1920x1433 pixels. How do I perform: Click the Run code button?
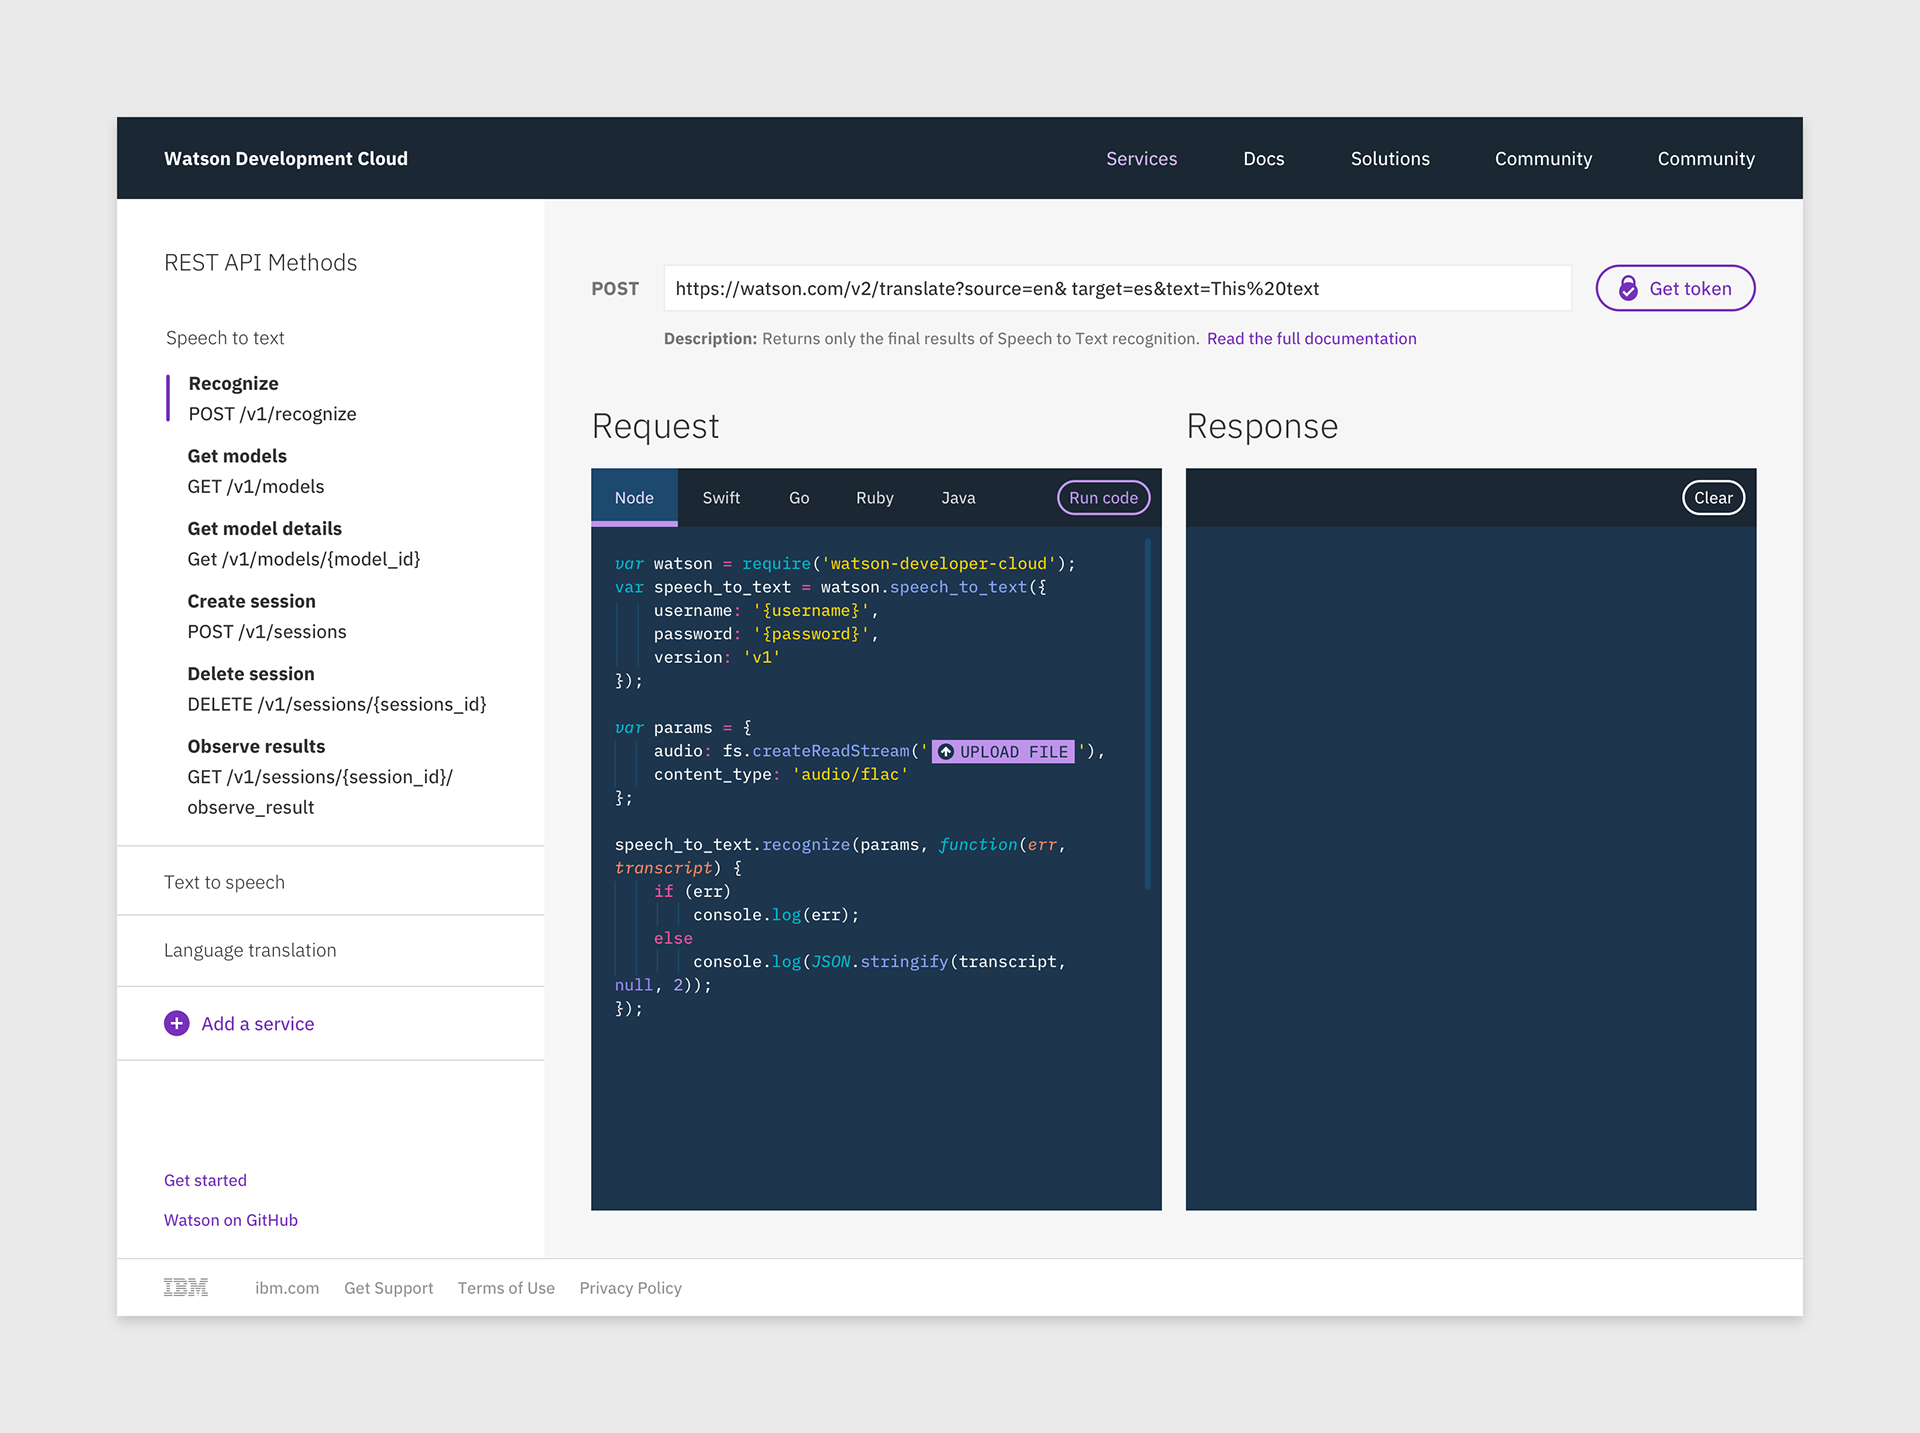tap(1104, 497)
